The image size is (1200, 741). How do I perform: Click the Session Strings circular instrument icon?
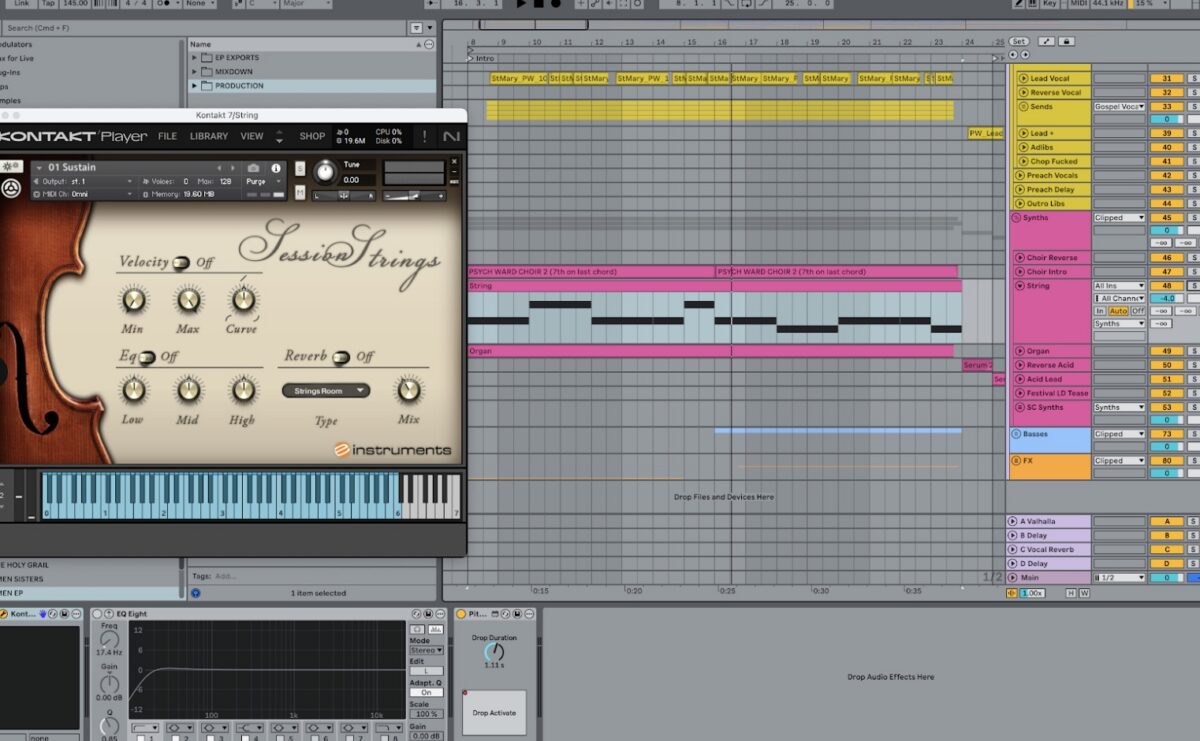(x=11, y=188)
